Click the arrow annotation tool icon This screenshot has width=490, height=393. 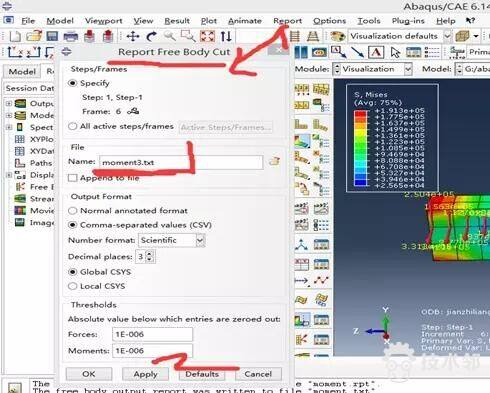tap(357, 52)
